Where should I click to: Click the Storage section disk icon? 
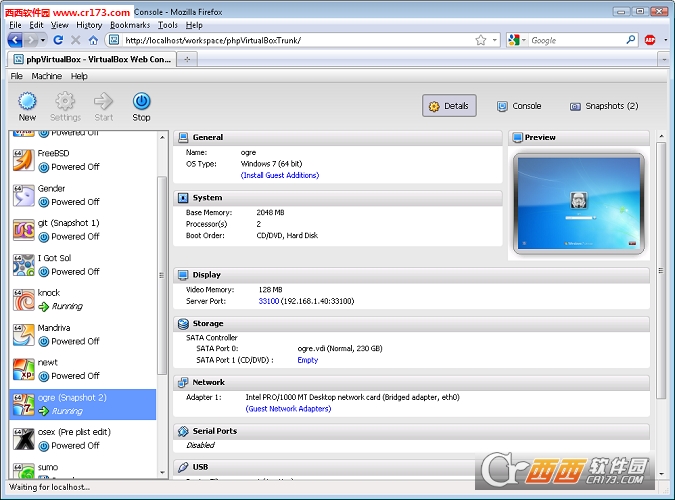point(183,323)
